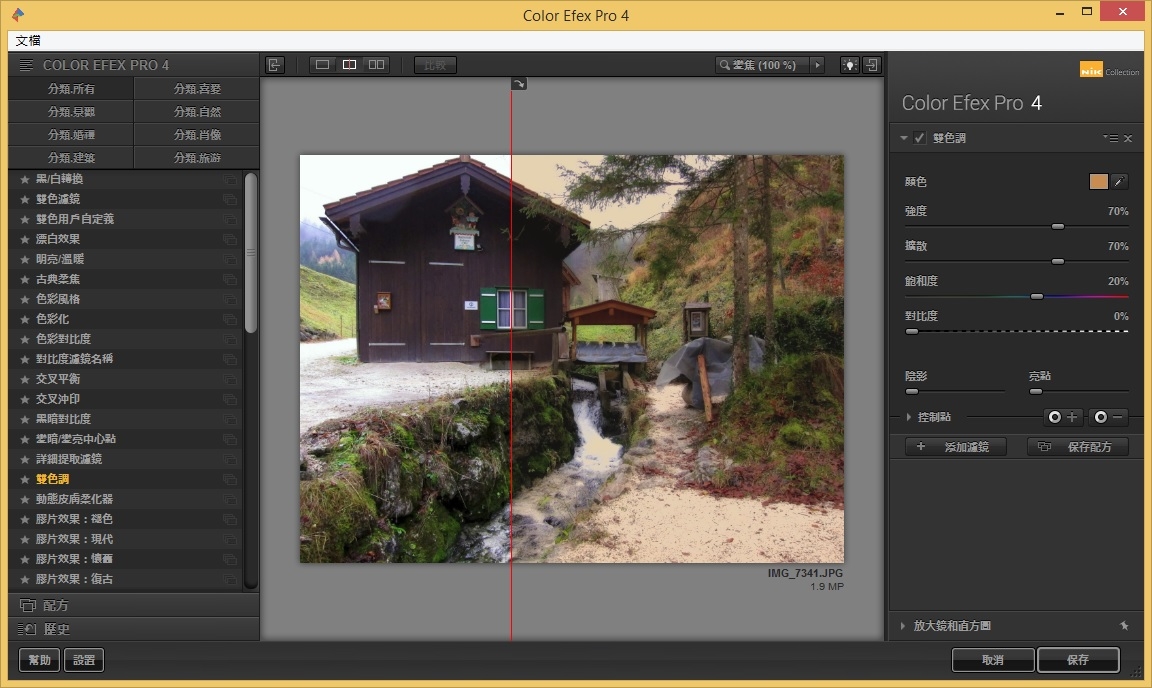Switch to single image preview mode

click(x=323, y=65)
